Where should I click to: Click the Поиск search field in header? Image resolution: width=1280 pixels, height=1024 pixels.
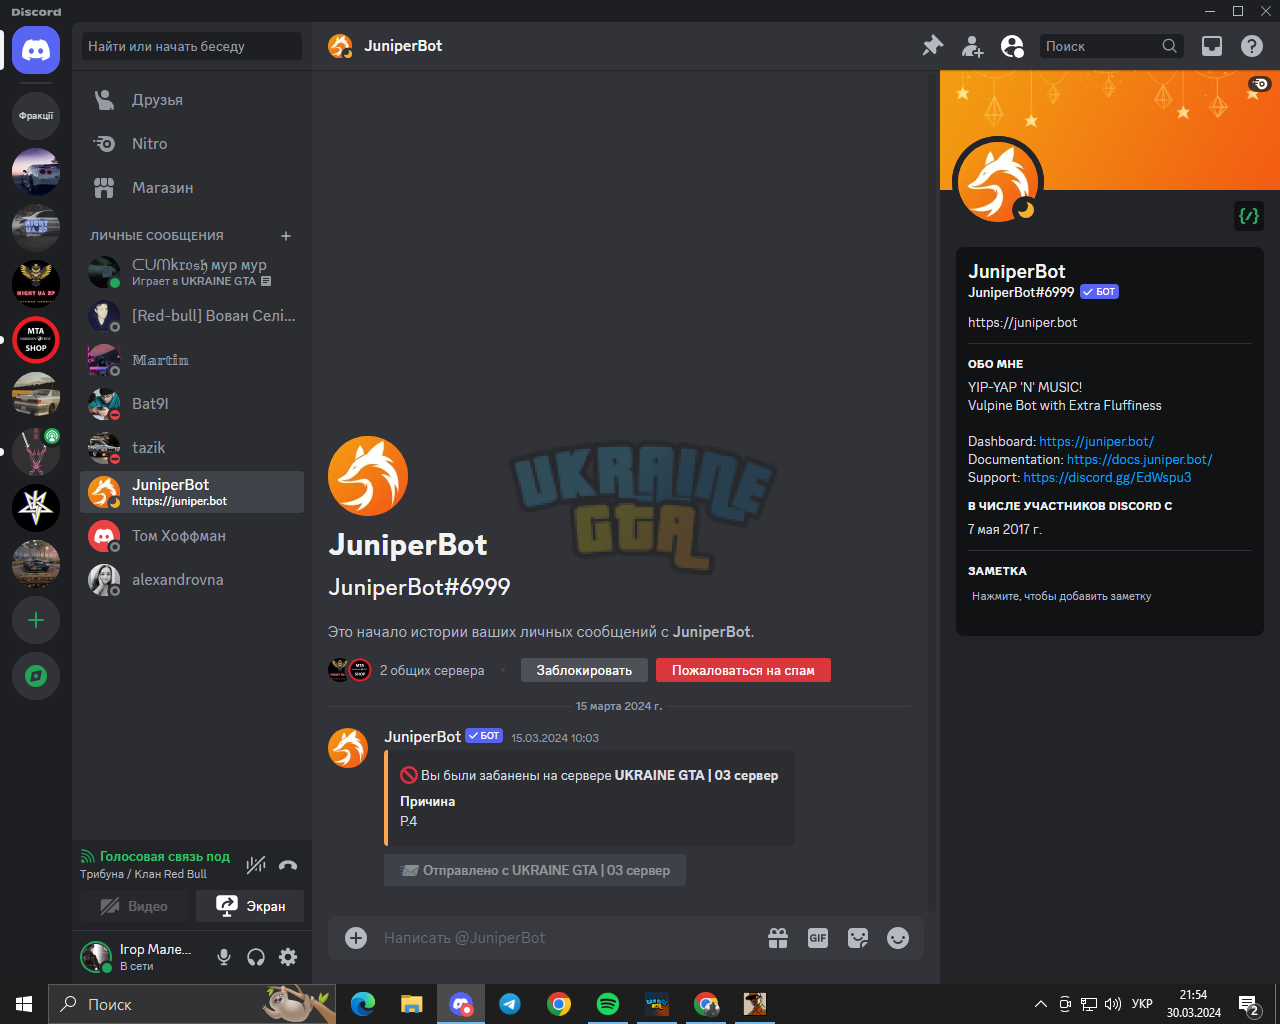coord(1111,46)
